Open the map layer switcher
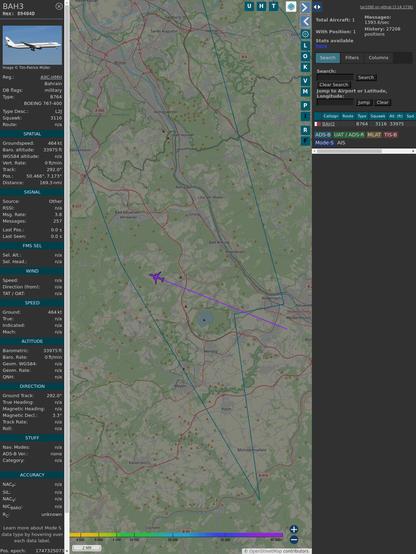The width and height of the screenshot is (416, 554). click(291, 6)
